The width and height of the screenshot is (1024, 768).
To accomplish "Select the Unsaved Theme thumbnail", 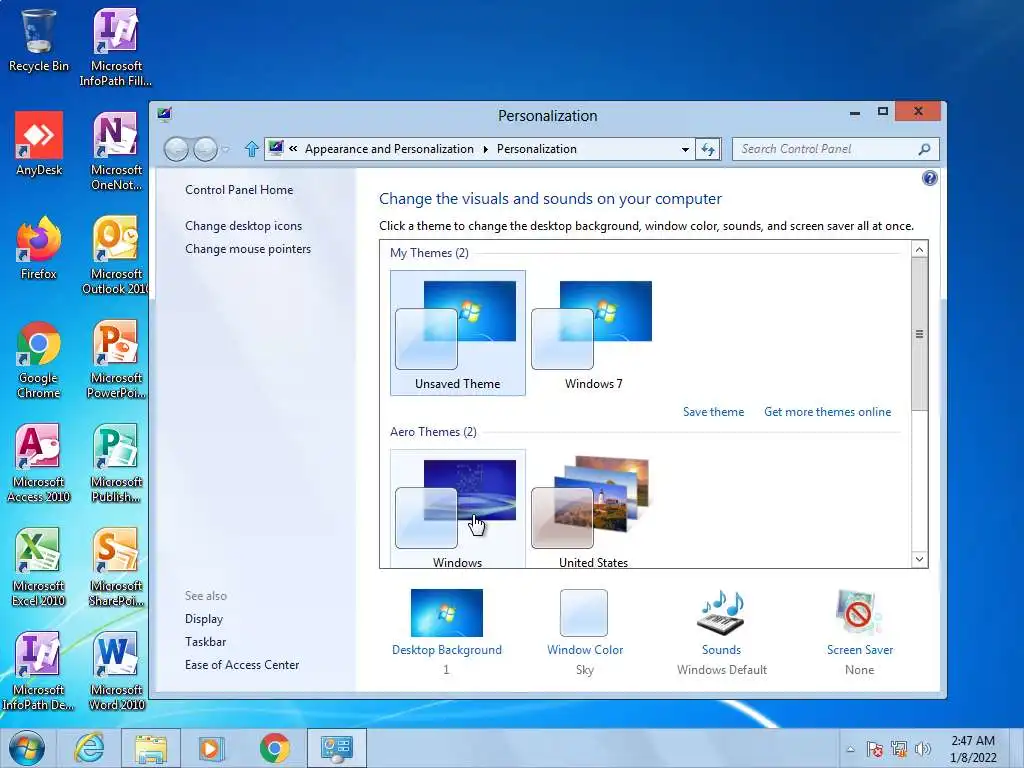I will click(x=458, y=333).
